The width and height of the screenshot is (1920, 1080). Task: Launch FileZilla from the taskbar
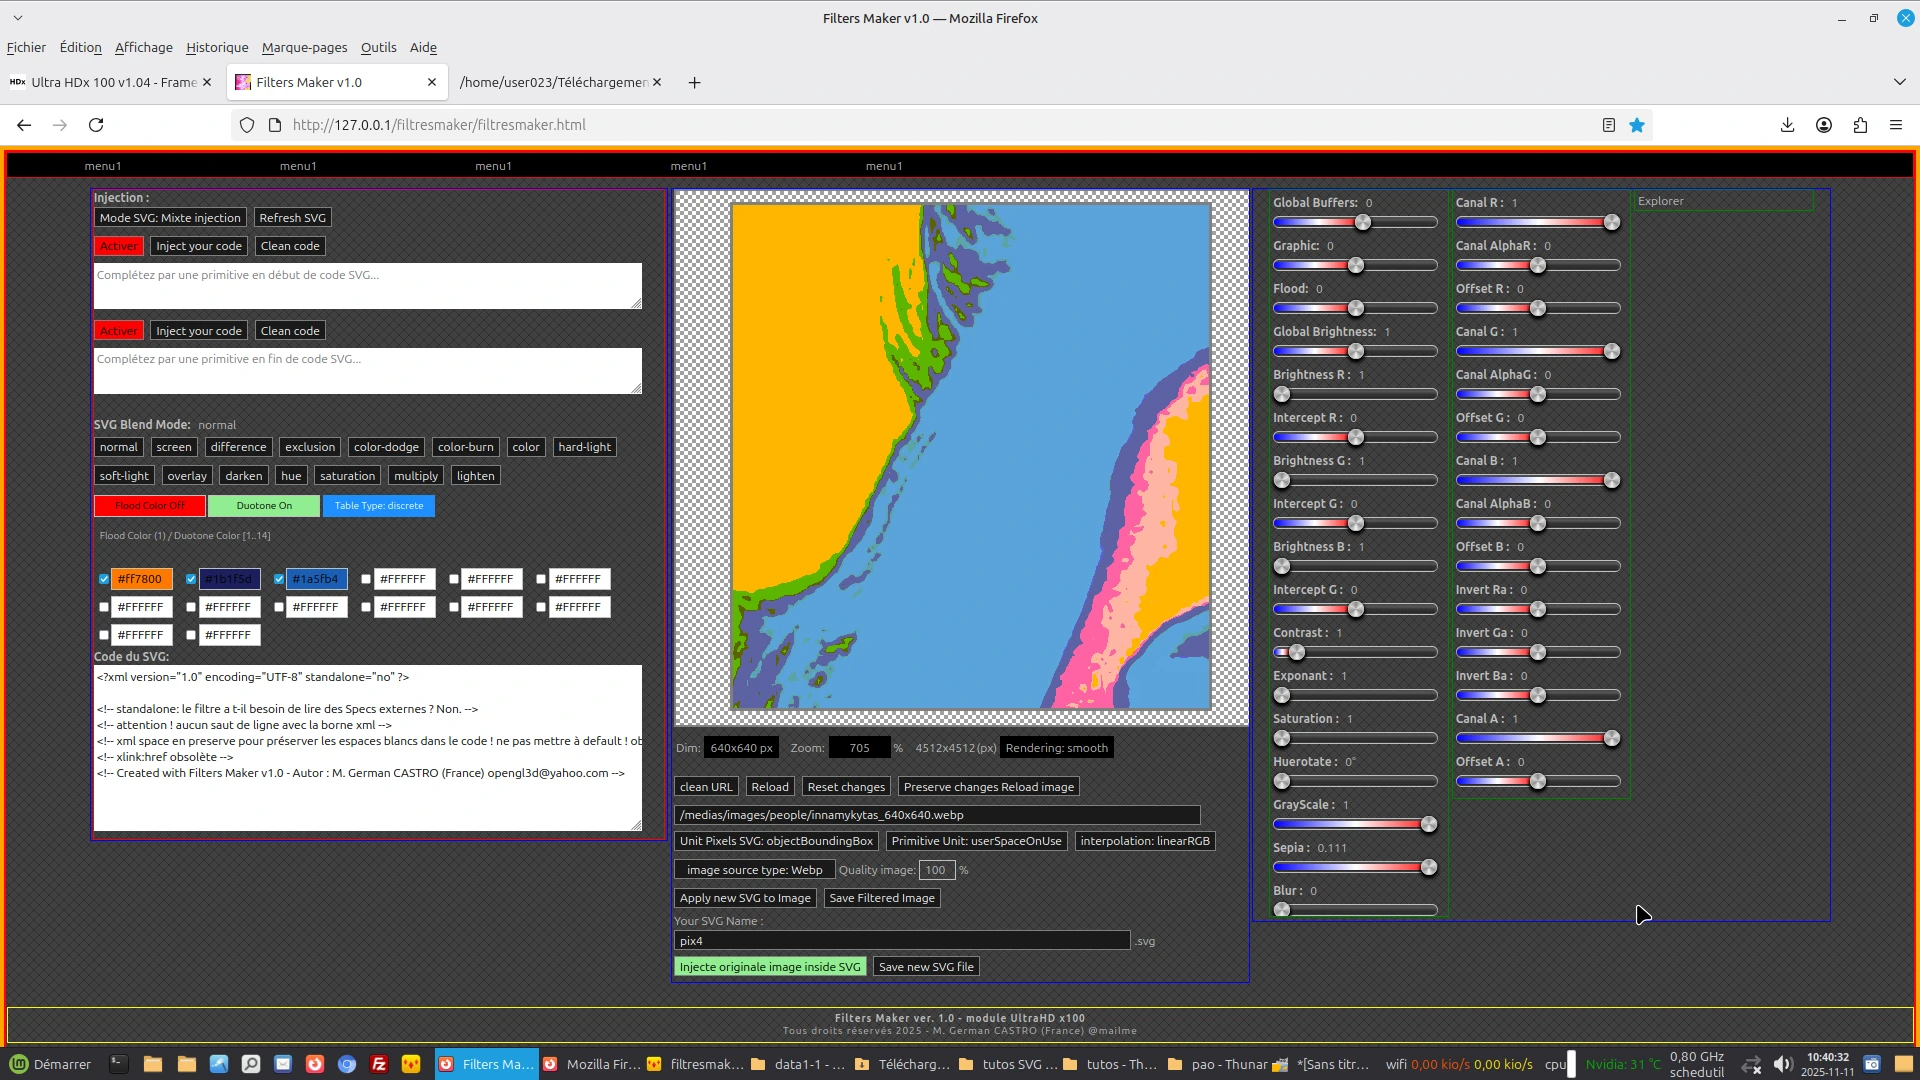(x=379, y=1064)
